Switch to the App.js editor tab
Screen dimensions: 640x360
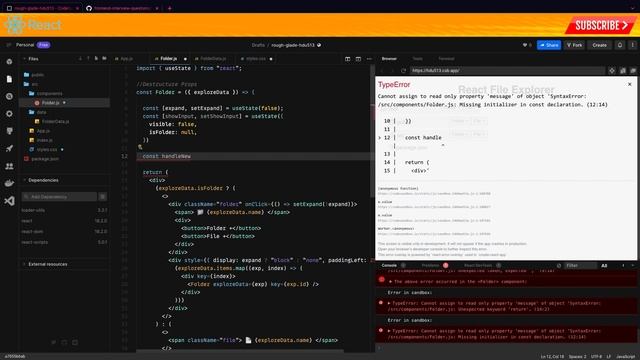tap(124, 59)
